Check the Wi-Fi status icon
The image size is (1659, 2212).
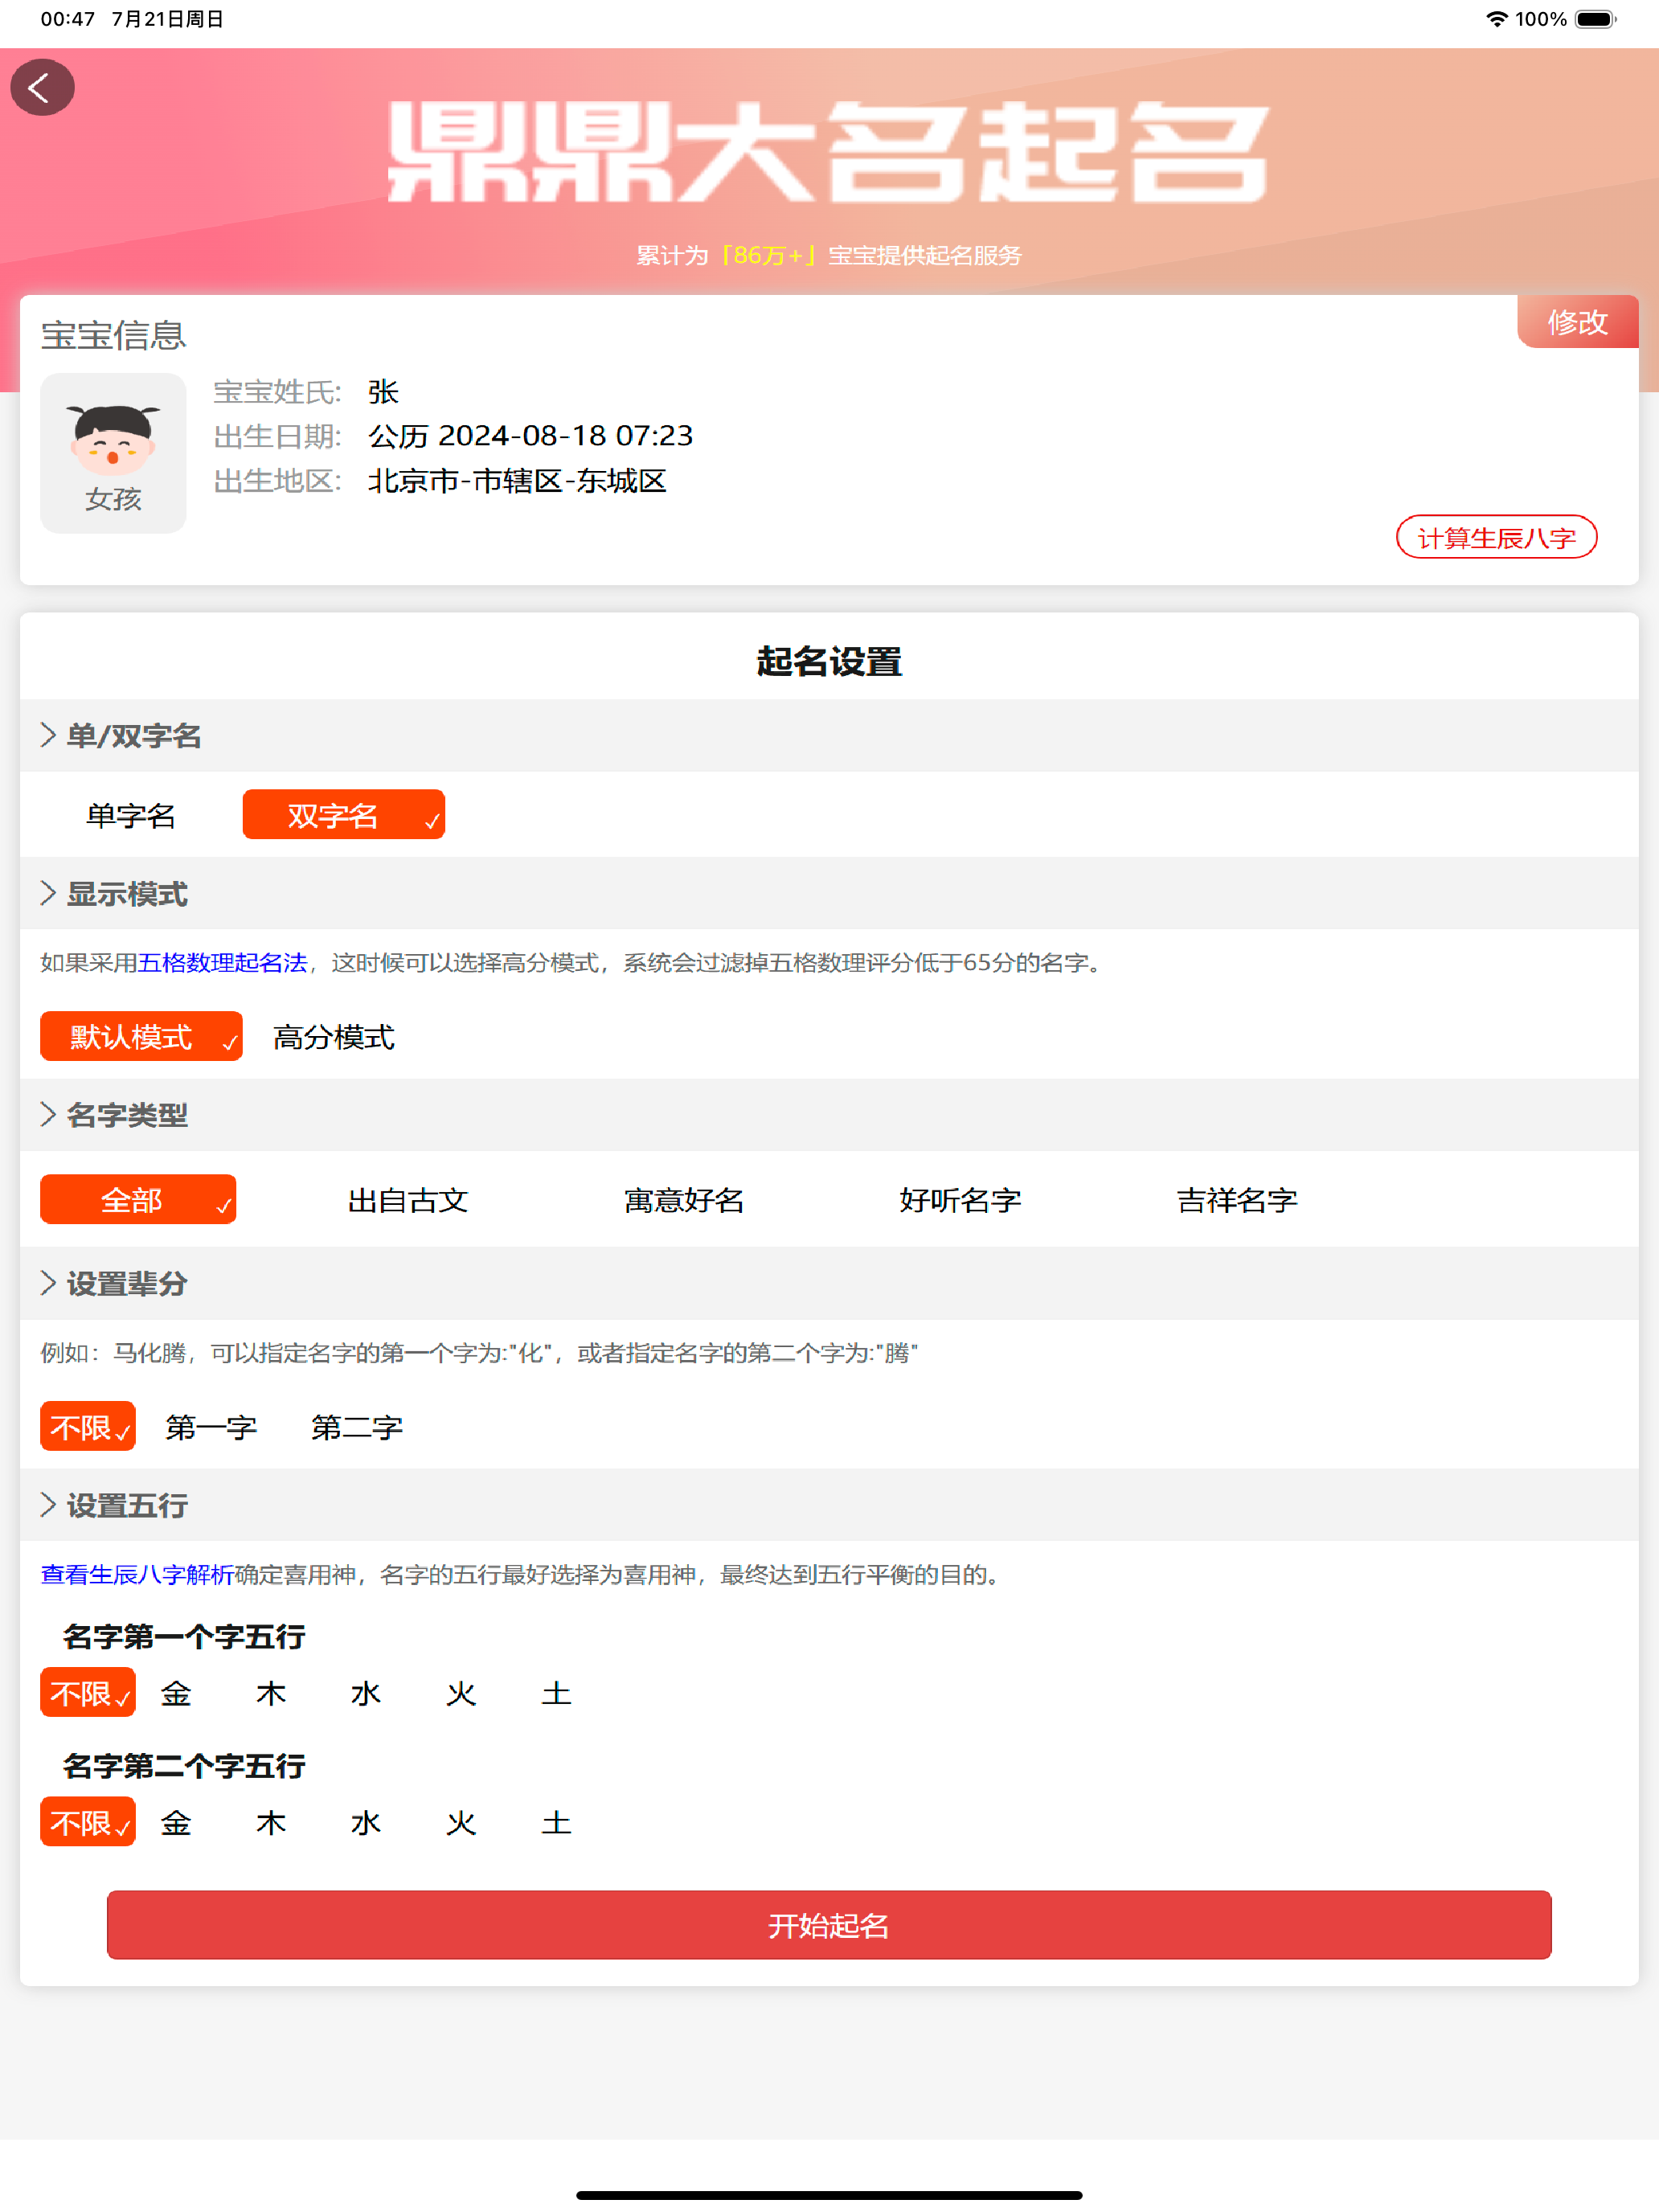pos(1496,19)
